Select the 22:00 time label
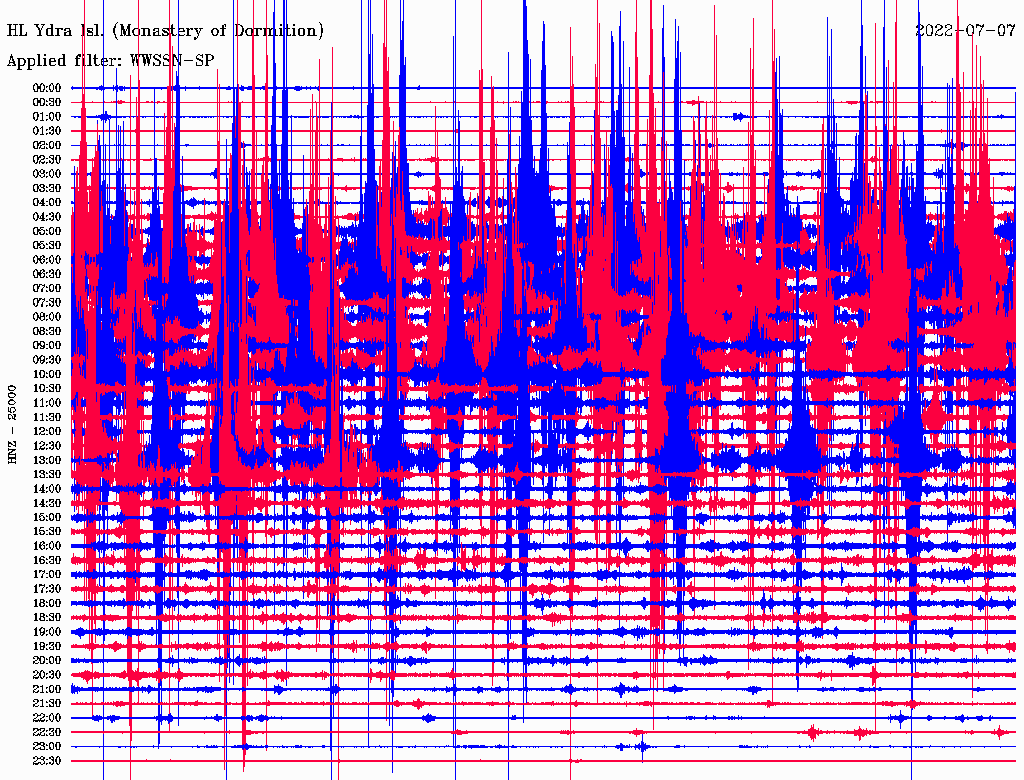This screenshot has width=1024, height=780. pyautogui.click(x=47, y=718)
